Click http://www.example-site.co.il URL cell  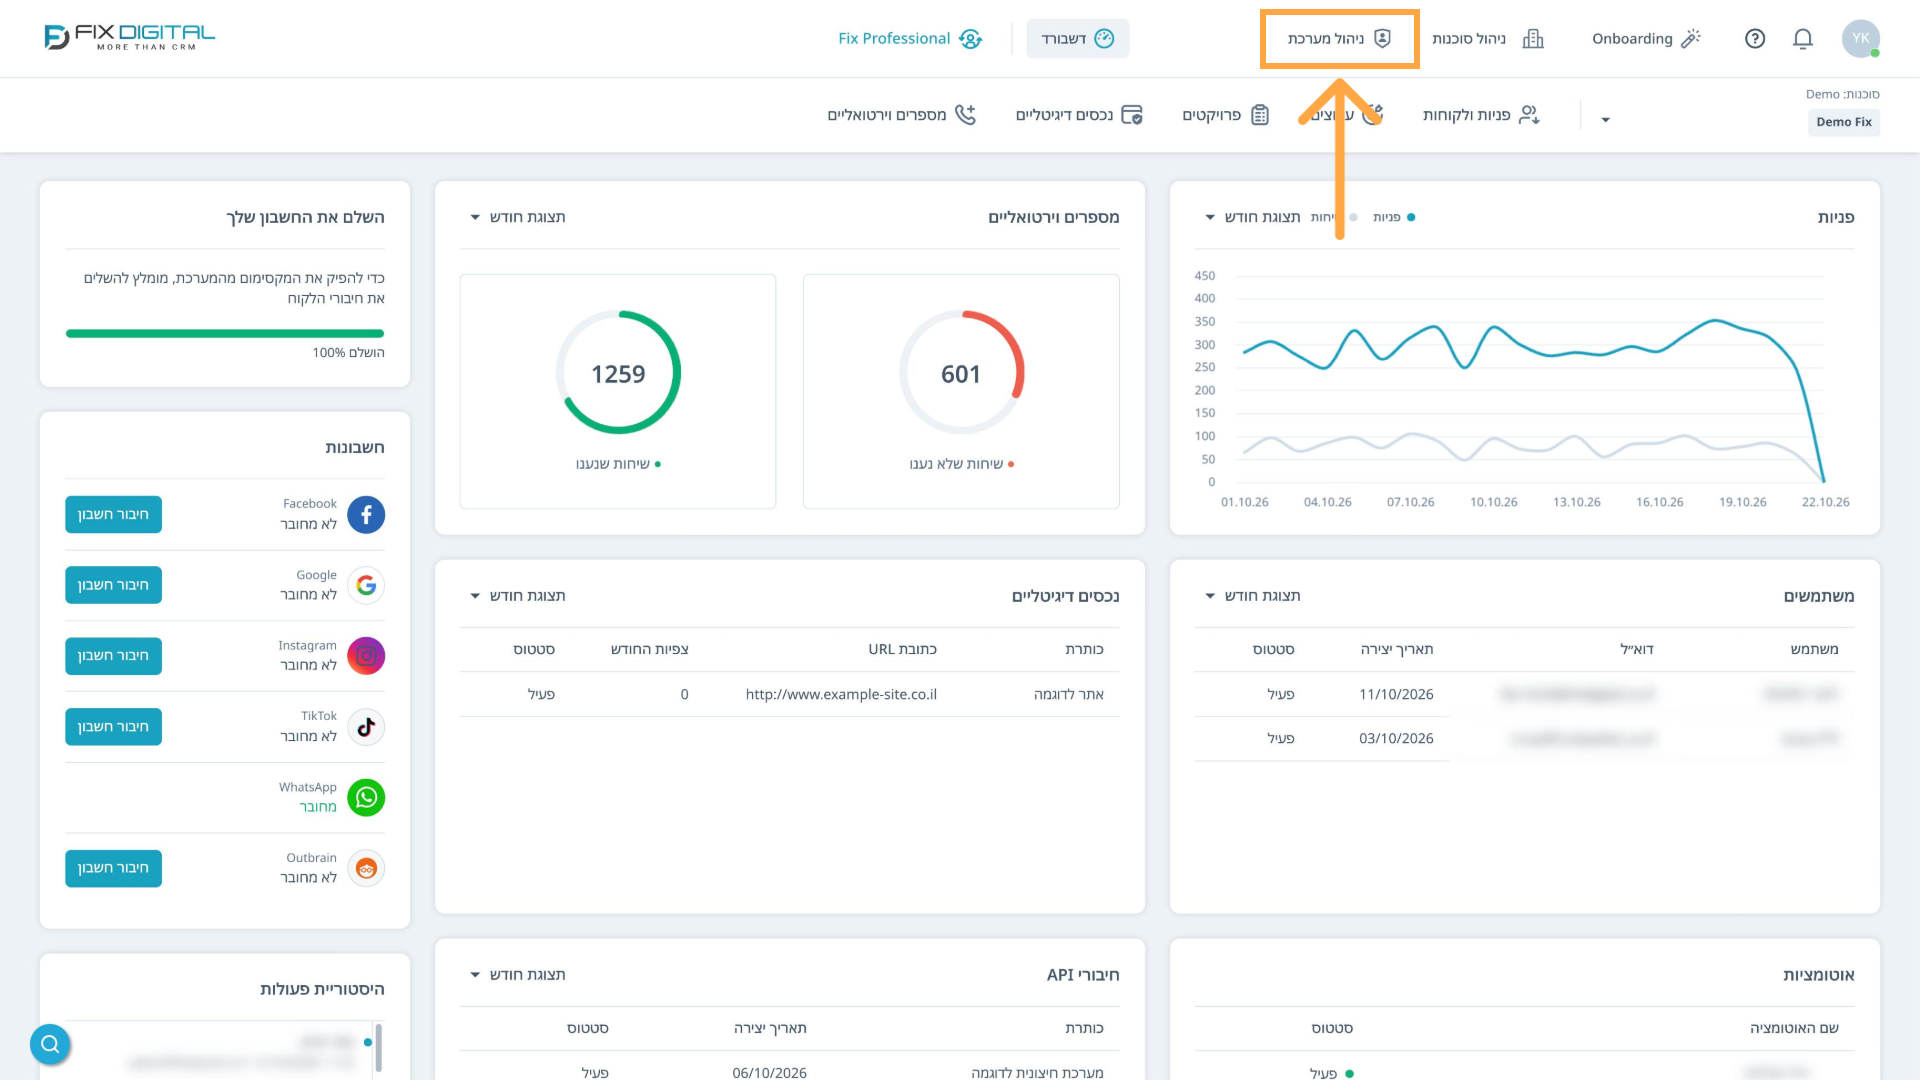click(x=841, y=694)
